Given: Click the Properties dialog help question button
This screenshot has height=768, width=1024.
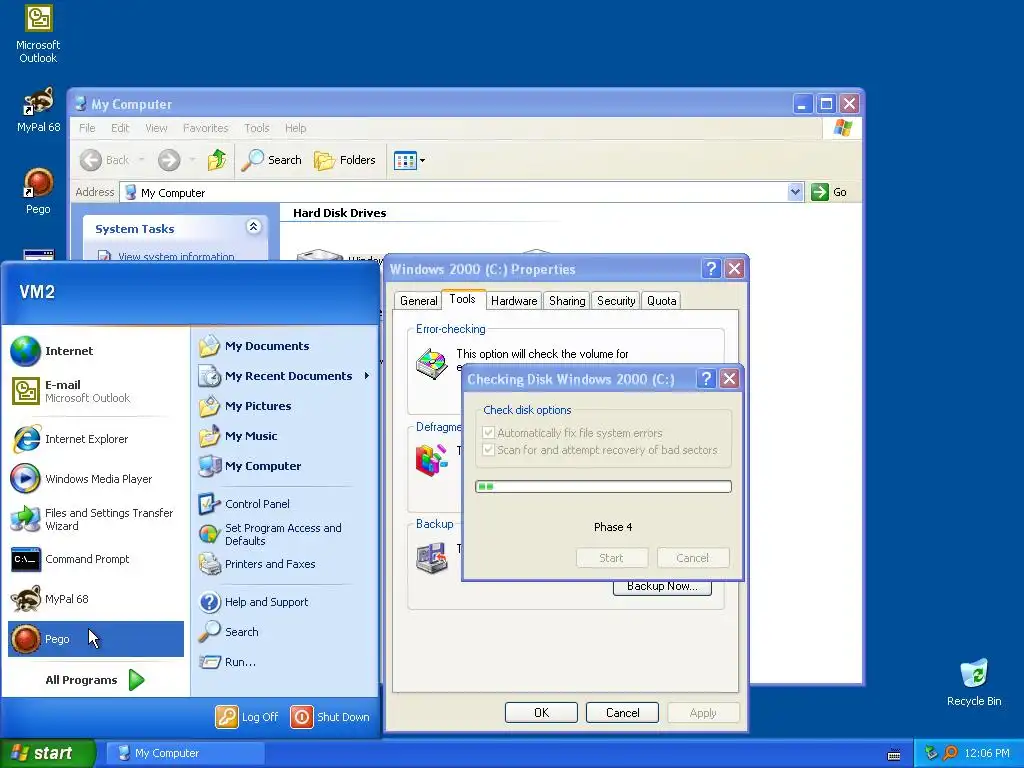Looking at the screenshot, I should click(711, 268).
